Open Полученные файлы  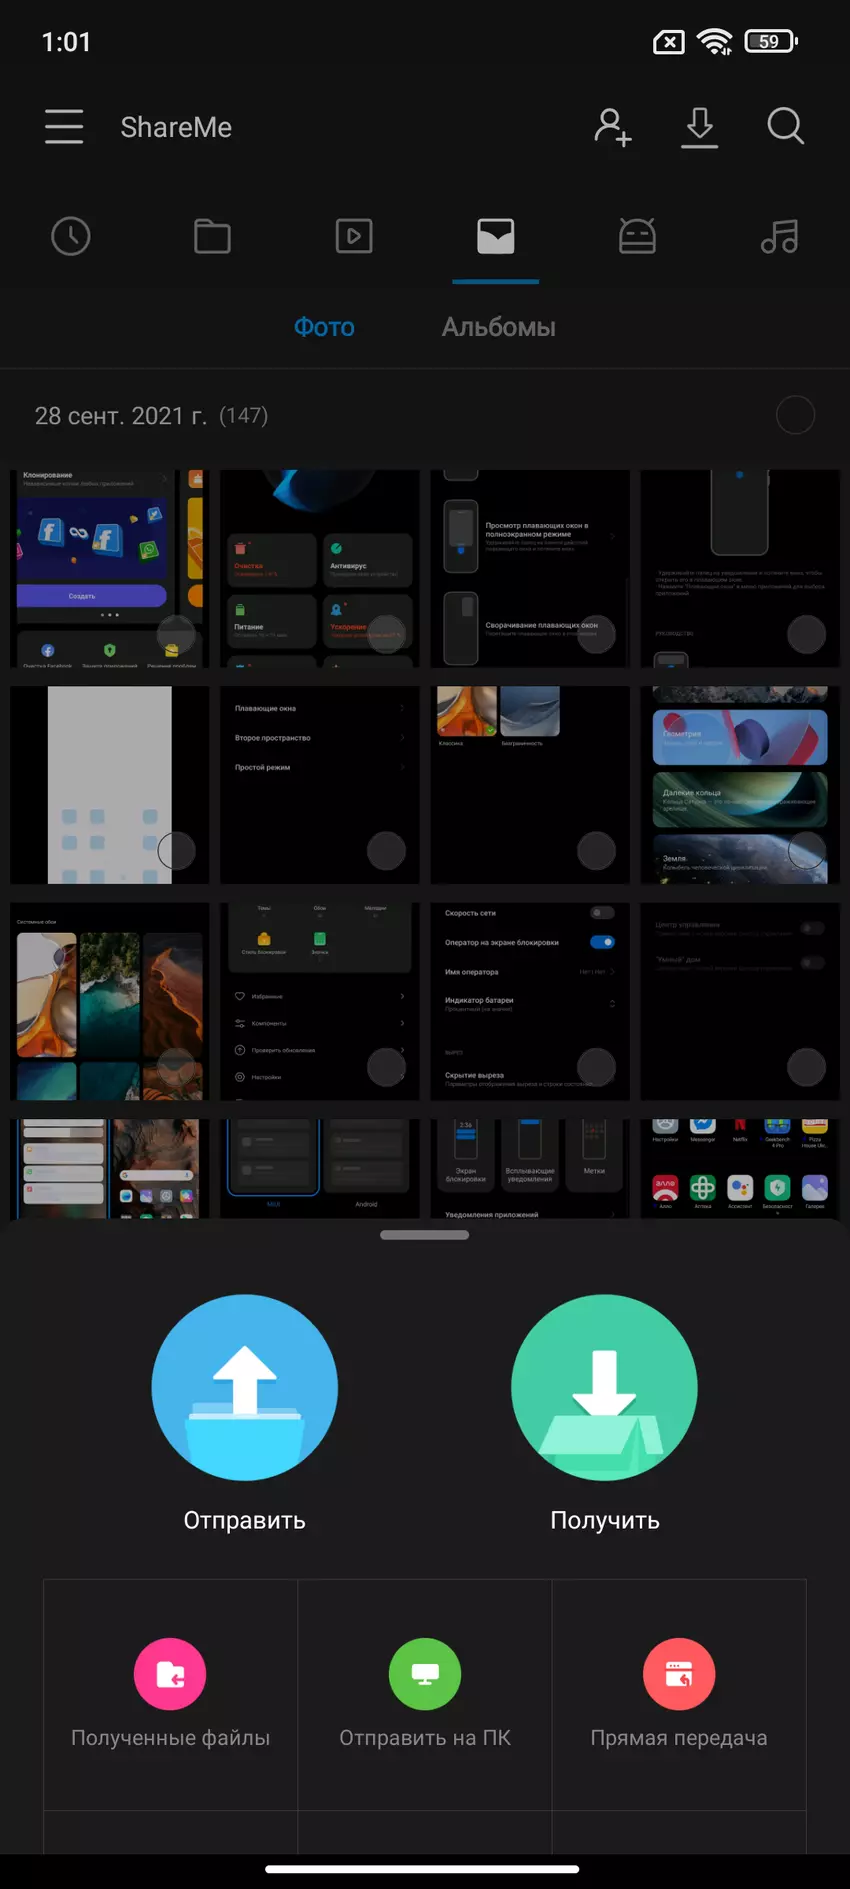click(x=170, y=1694)
